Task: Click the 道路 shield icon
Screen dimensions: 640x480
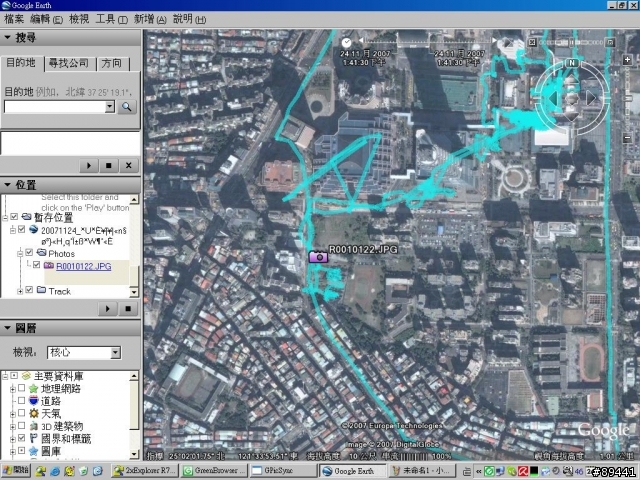Action: pos(34,400)
